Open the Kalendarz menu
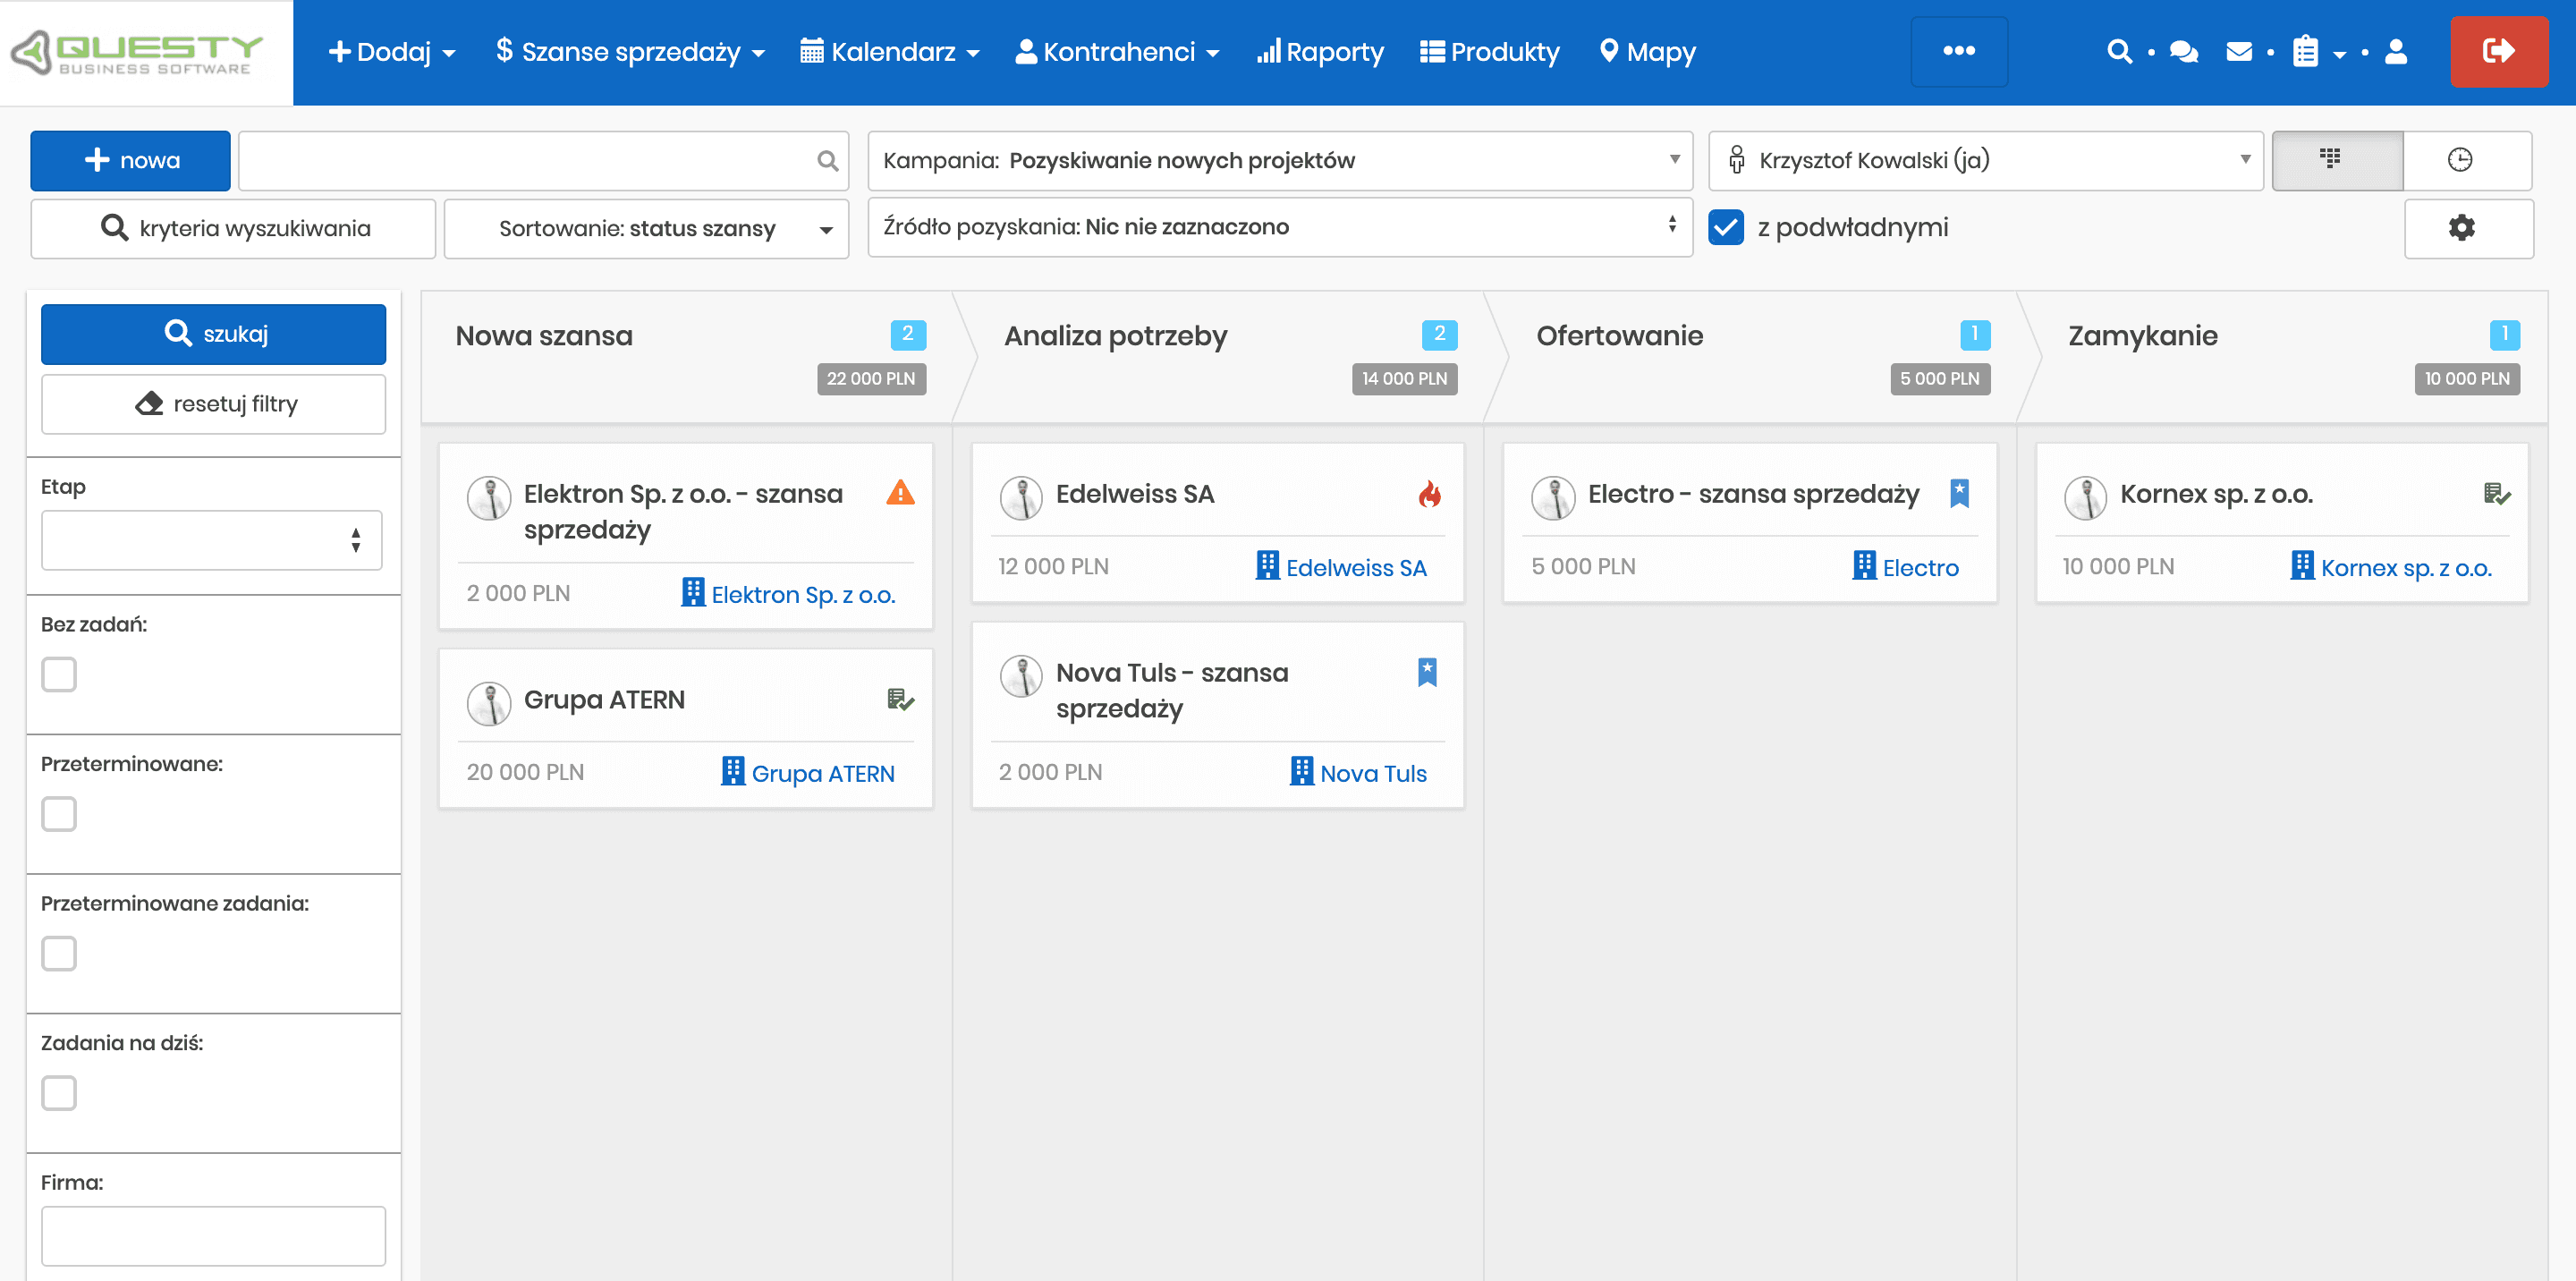This screenshot has height=1281, width=2576. click(890, 52)
